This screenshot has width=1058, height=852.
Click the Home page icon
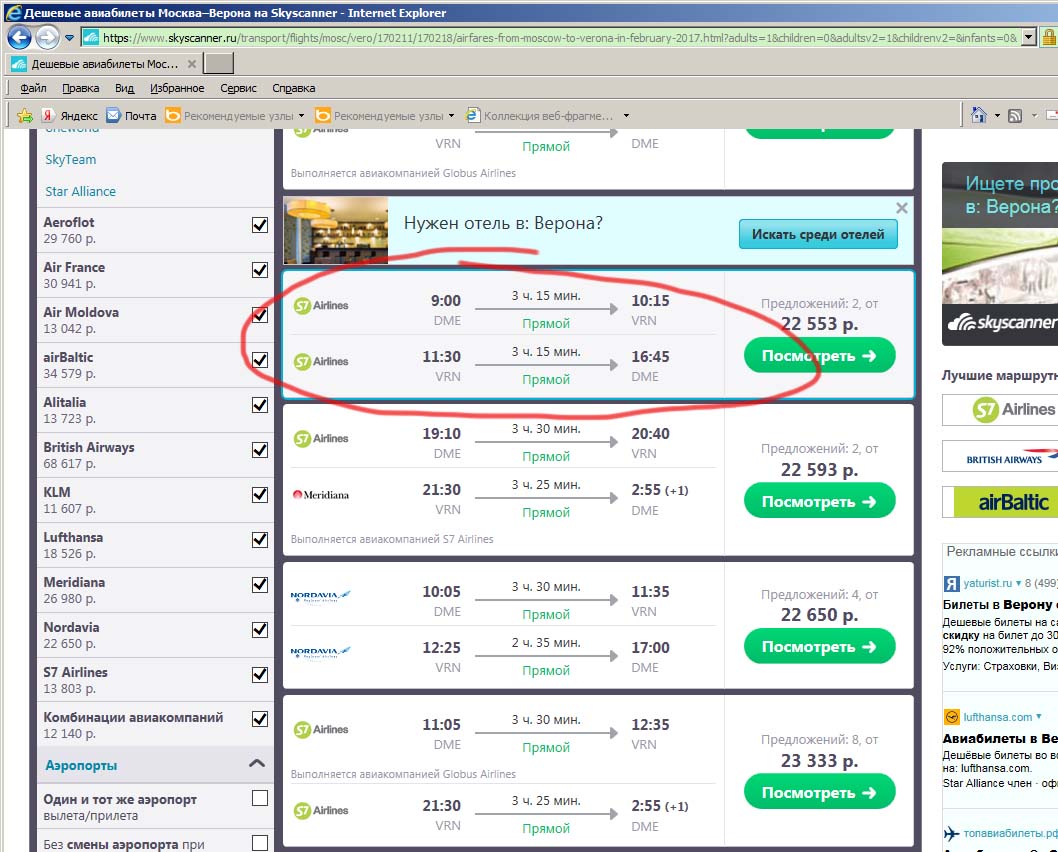(x=978, y=115)
